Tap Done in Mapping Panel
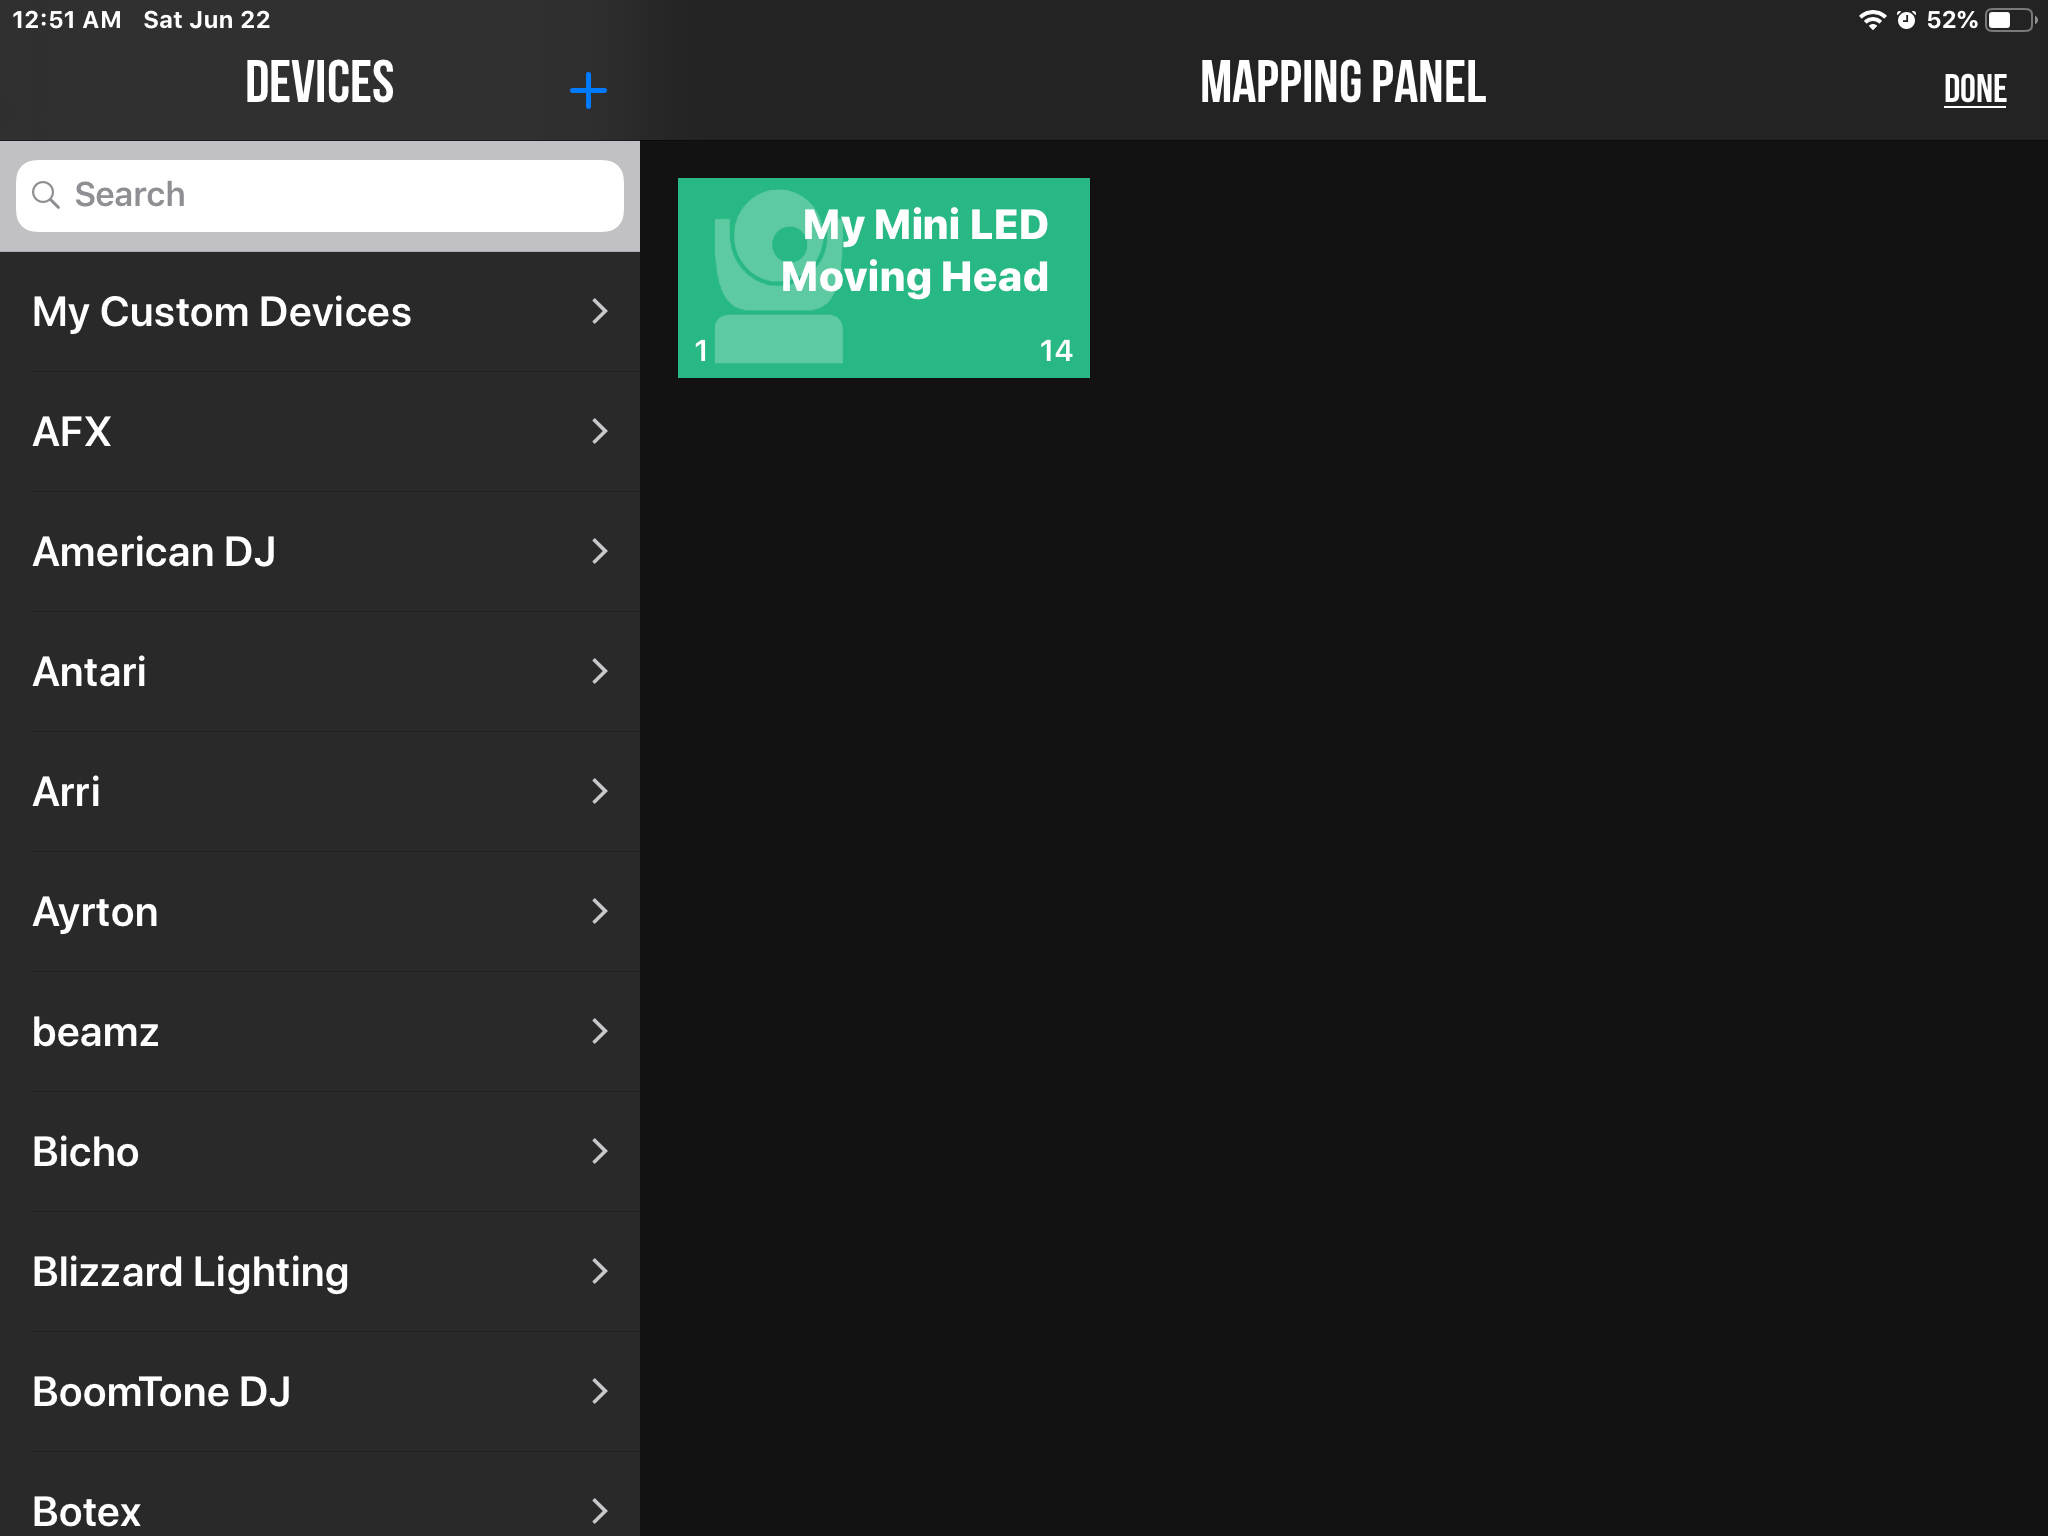2048x1536 pixels. (x=1975, y=90)
